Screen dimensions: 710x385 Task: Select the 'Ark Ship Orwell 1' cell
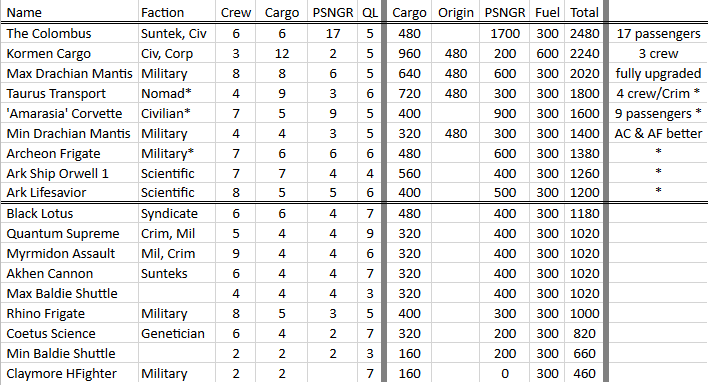click(69, 173)
